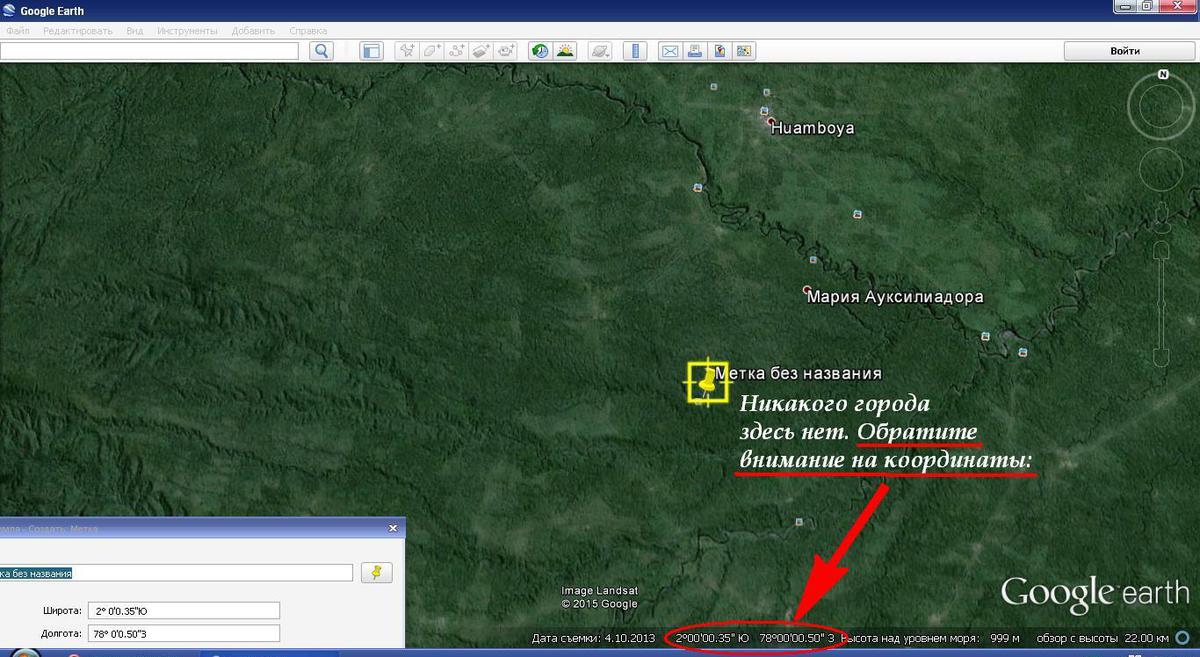Screen dimensions: 1200x657
Task: Click the photo marker southeast of Huamboya
Action: pyautogui.click(x=857, y=214)
